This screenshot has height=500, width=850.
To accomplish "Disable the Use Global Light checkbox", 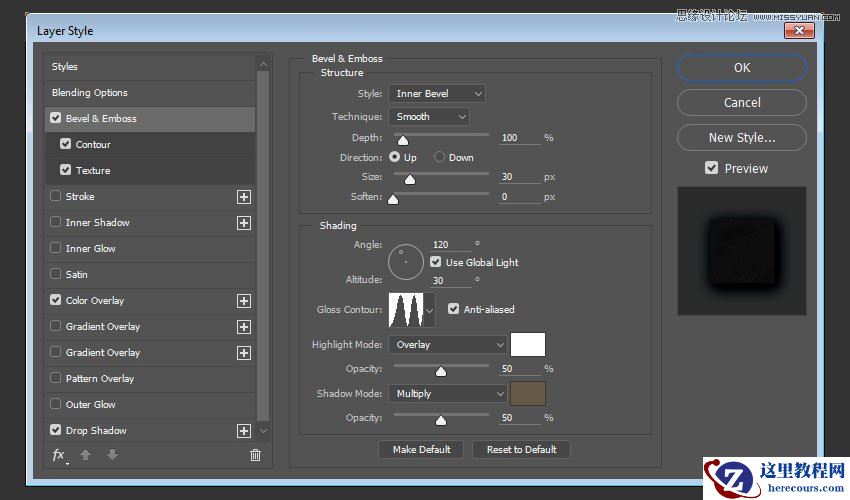I will (x=436, y=262).
